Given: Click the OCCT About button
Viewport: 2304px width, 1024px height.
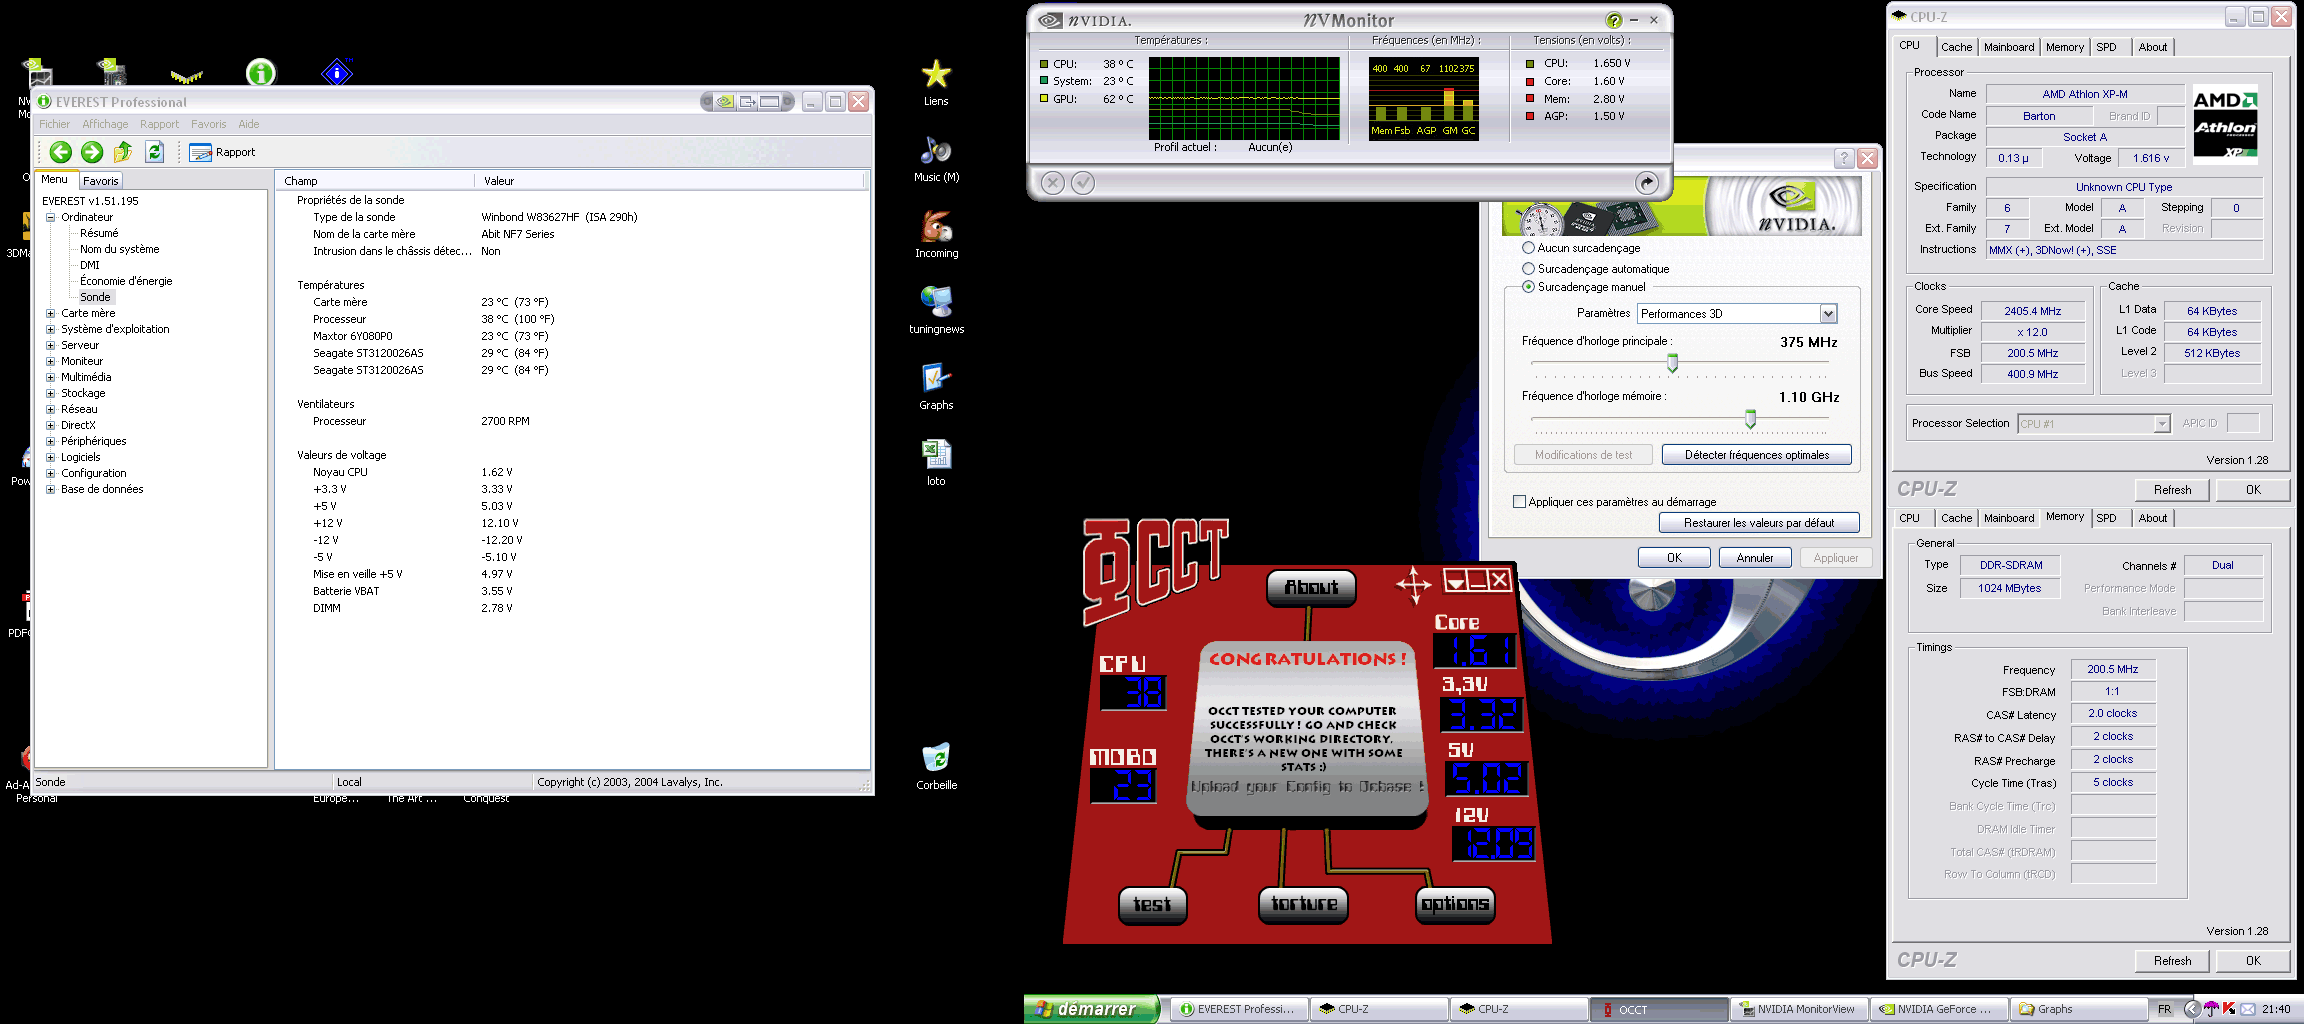Looking at the screenshot, I should pos(1311,588).
